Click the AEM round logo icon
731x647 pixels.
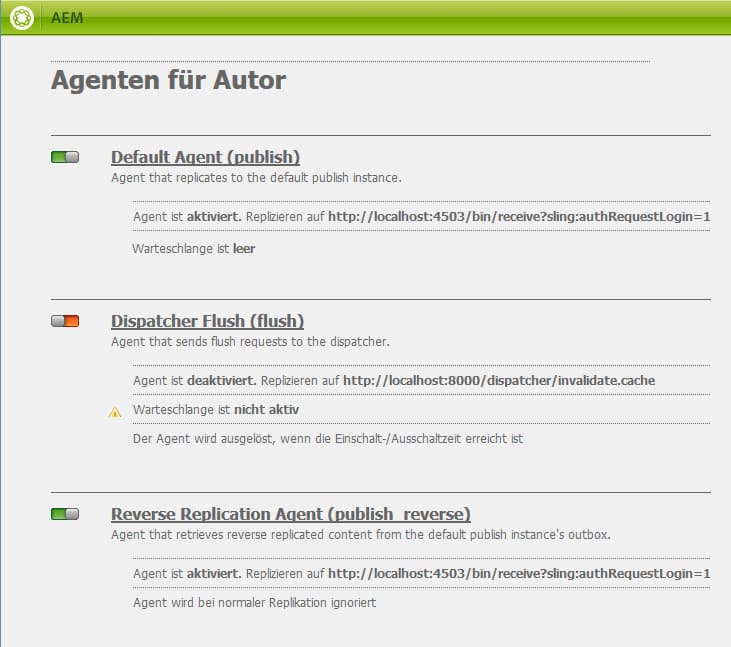point(22,18)
